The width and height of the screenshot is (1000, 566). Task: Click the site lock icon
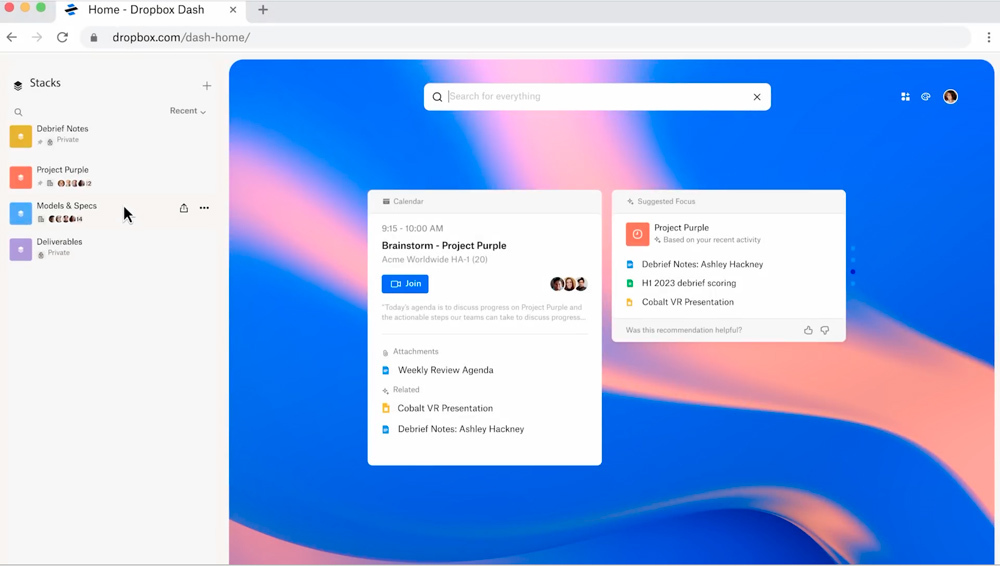[x=94, y=38]
